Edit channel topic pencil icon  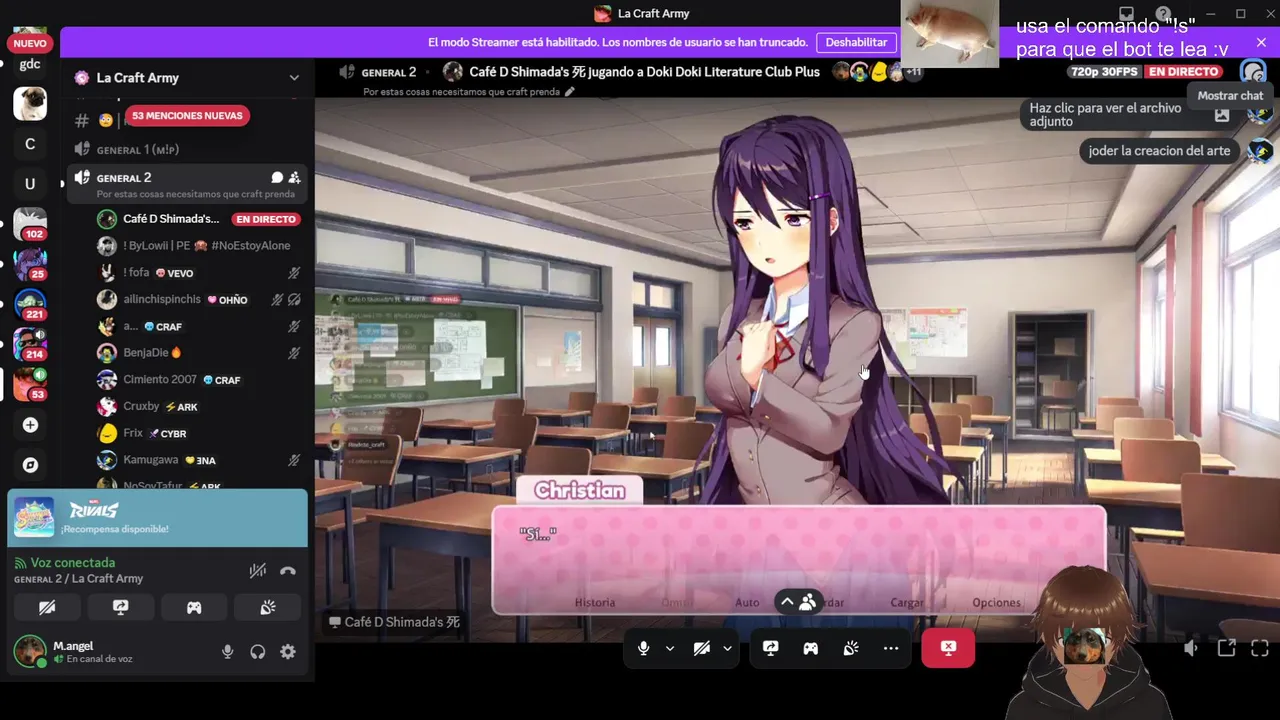(x=570, y=92)
